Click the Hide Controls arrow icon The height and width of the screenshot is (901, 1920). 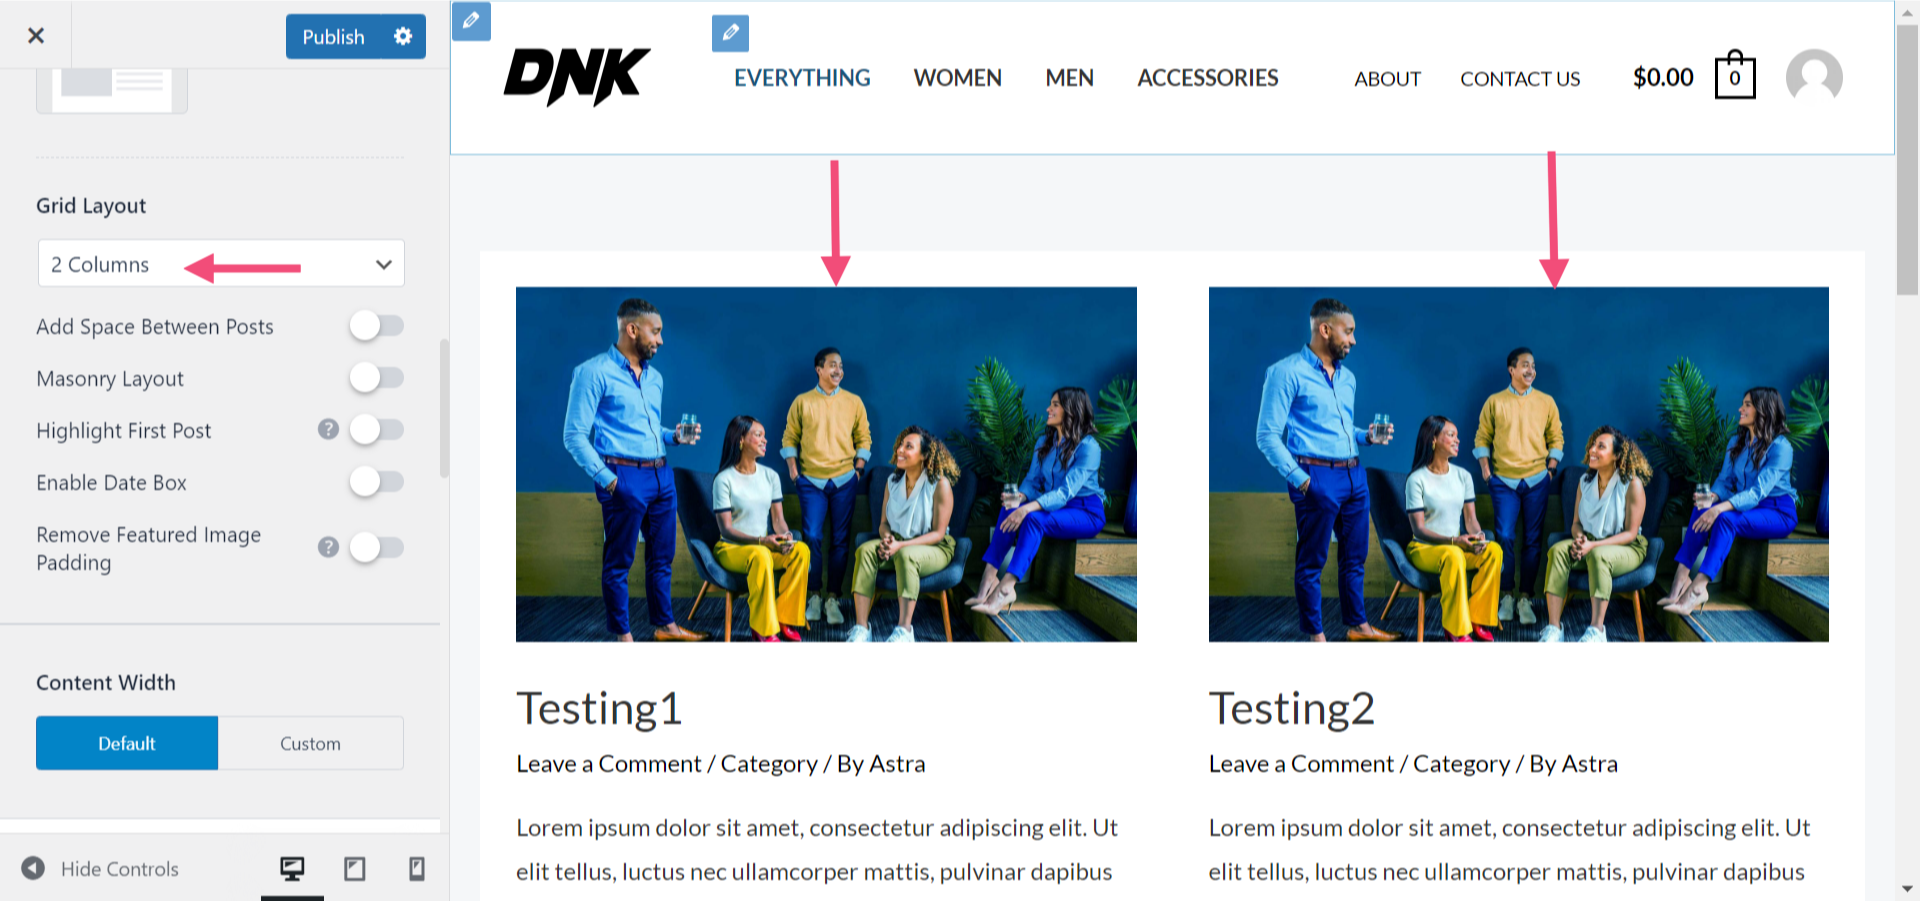[36, 869]
